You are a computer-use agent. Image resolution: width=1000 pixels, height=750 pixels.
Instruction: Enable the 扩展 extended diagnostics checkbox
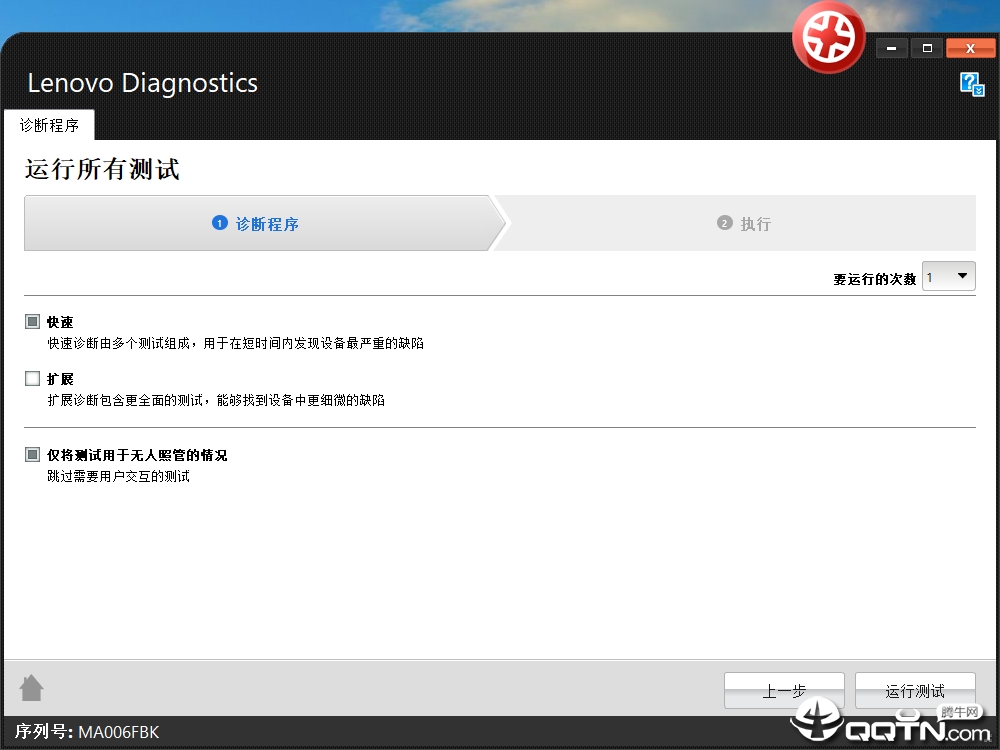[x=33, y=379]
